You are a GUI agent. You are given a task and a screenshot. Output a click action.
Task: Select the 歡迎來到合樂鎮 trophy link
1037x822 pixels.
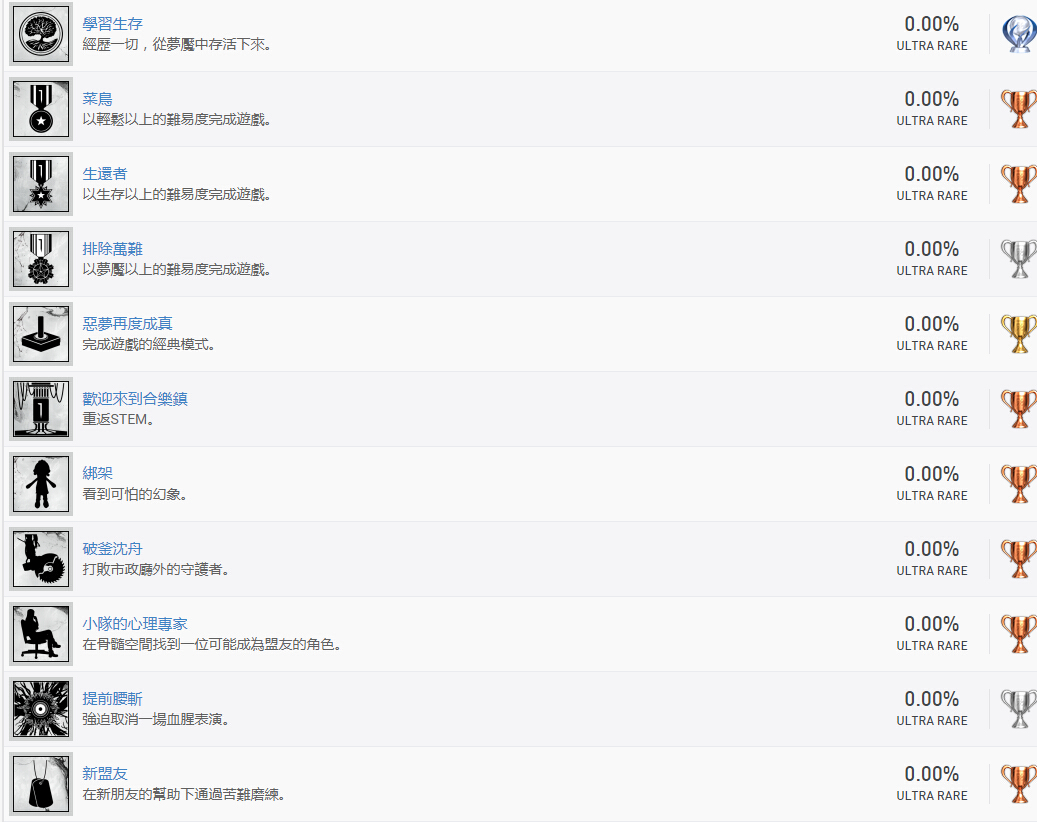tap(135, 399)
